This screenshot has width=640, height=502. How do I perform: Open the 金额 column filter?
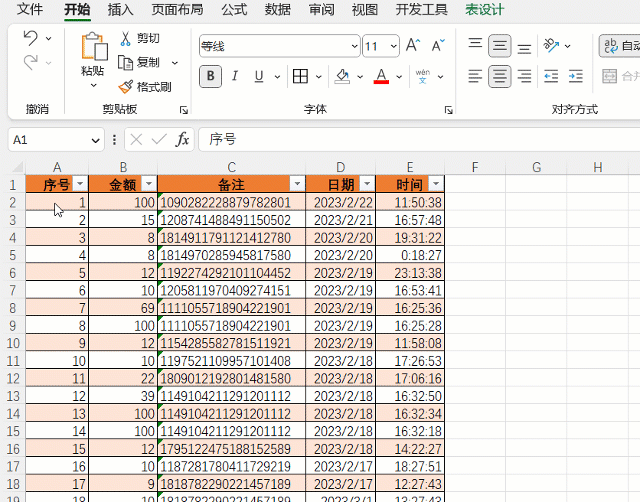coord(149,184)
